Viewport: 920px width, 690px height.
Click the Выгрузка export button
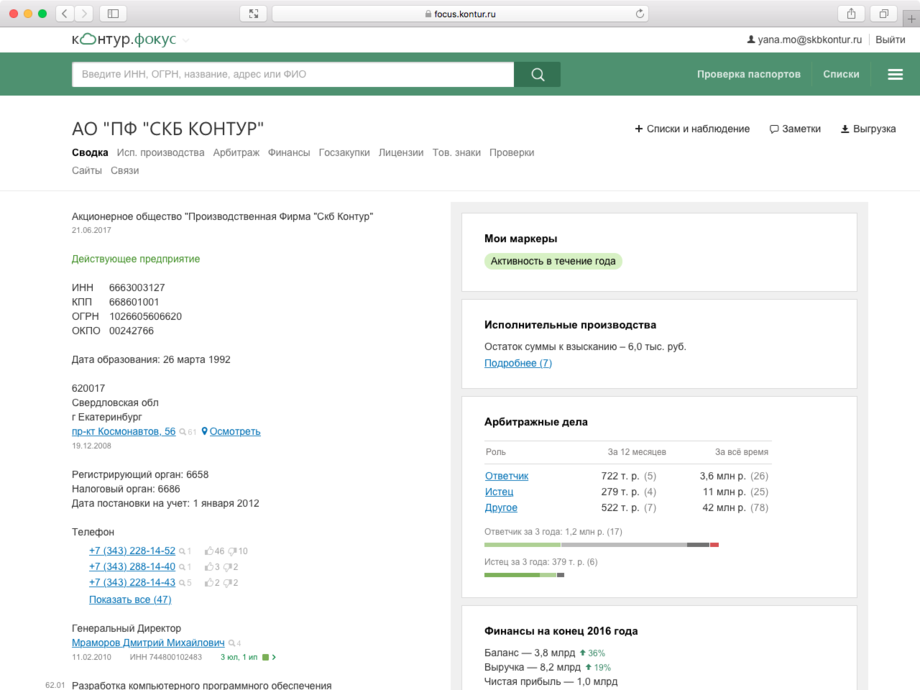pos(867,129)
